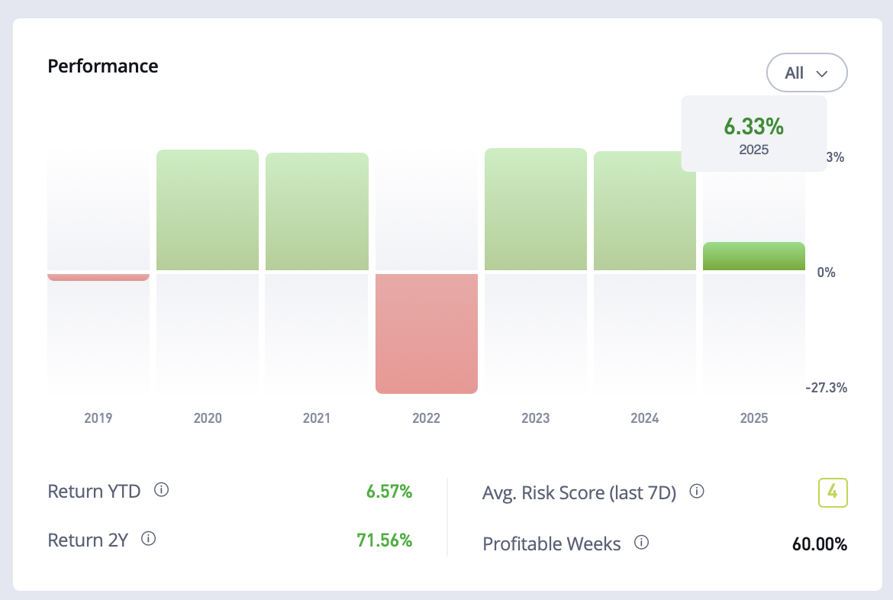Click the 71.56% Return 2Y value
This screenshot has height=600, width=893.
[x=384, y=540]
